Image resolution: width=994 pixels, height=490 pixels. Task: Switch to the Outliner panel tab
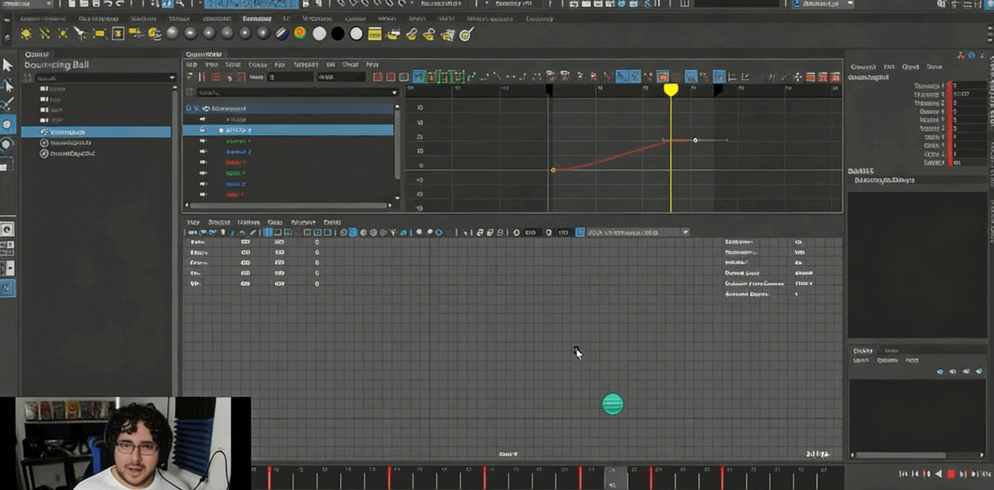pyautogui.click(x=37, y=54)
